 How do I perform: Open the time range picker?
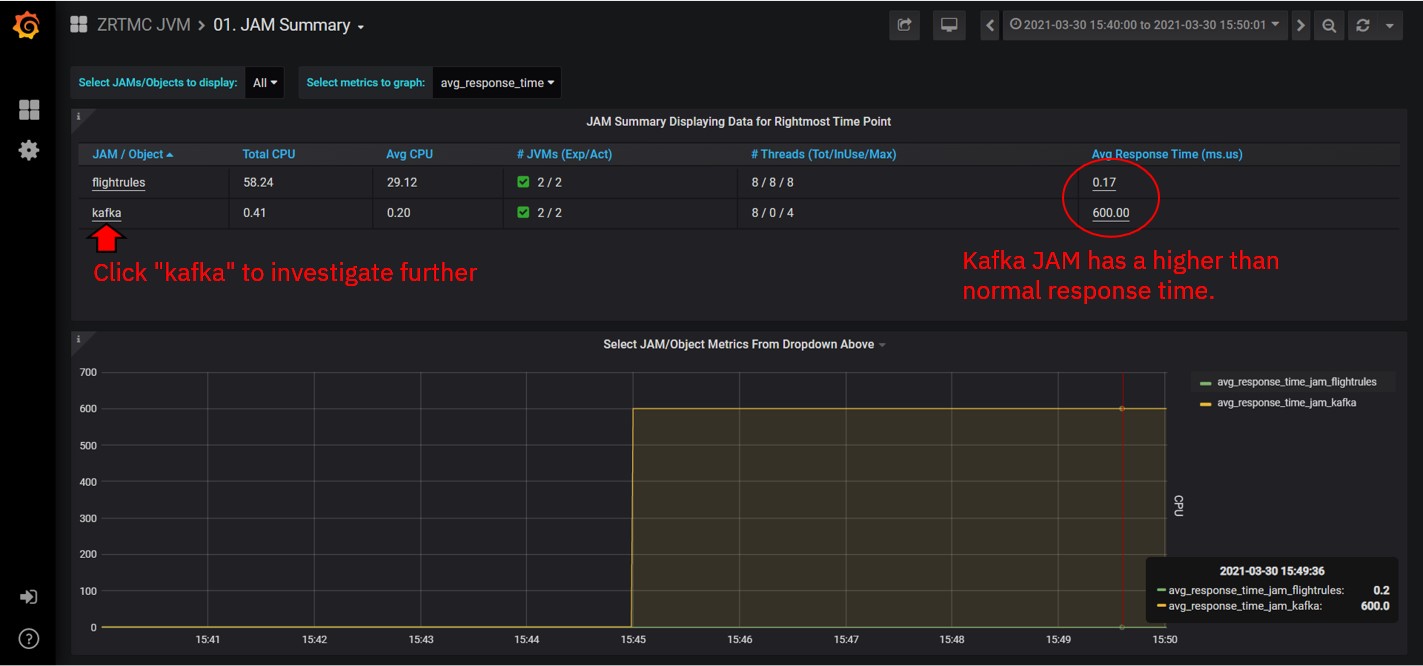pyautogui.click(x=1145, y=26)
